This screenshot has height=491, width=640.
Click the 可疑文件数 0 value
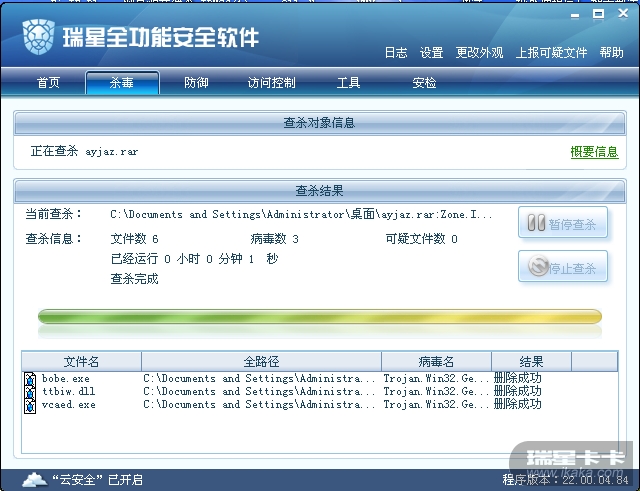(x=422, y=239)
